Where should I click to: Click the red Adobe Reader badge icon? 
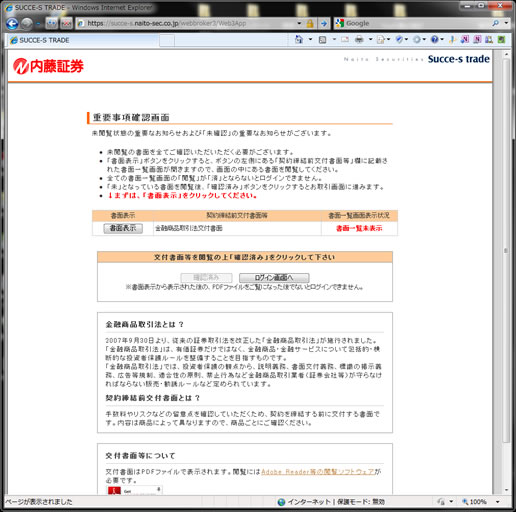(114, 491)
